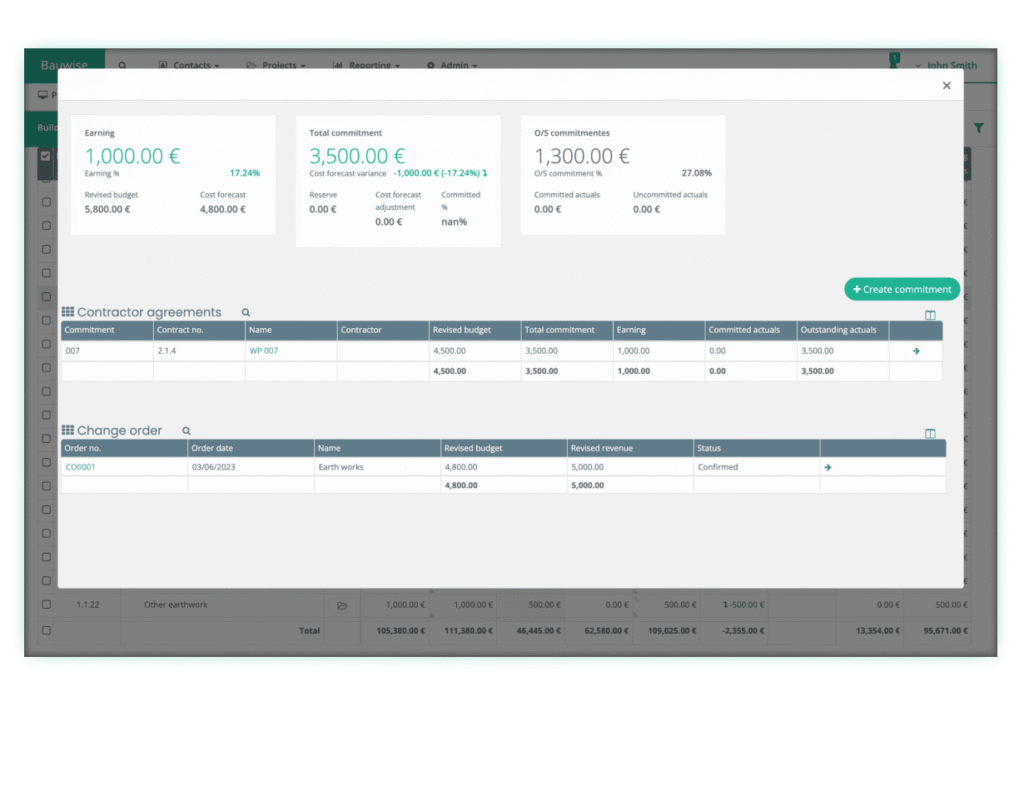This screenshot has width=1024, height=801.
Task: Sort by Order no. column header
Action: tap(124, 448)
